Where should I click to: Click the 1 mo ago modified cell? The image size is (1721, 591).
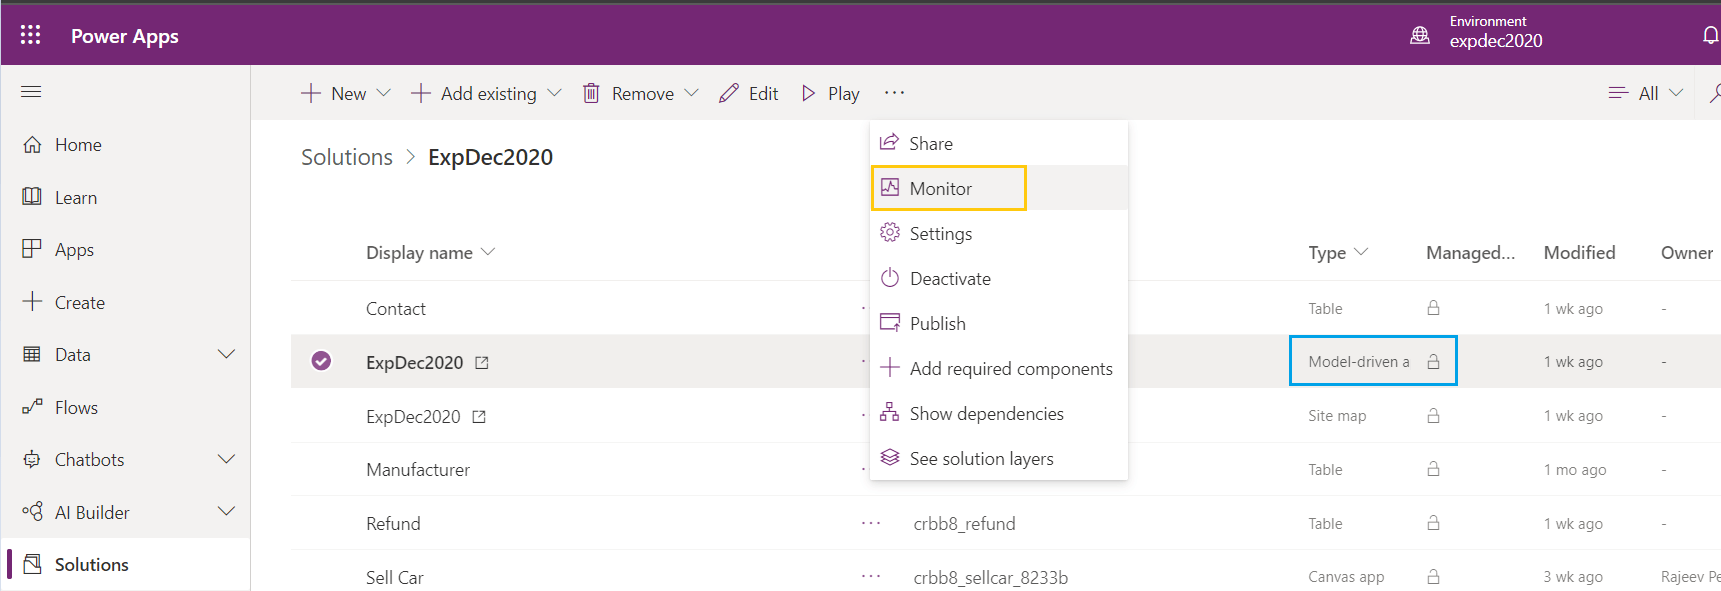pyautogui.click(x=1574, y=470)
